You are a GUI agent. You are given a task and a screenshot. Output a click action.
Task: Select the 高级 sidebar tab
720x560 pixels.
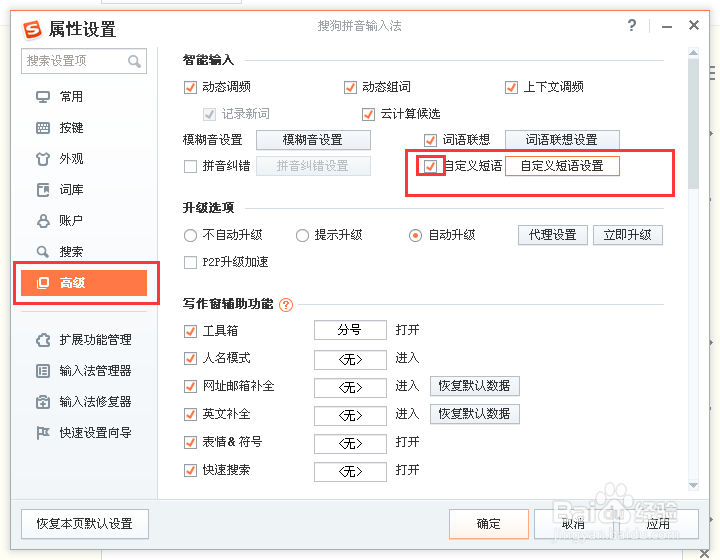coord(84,283)
